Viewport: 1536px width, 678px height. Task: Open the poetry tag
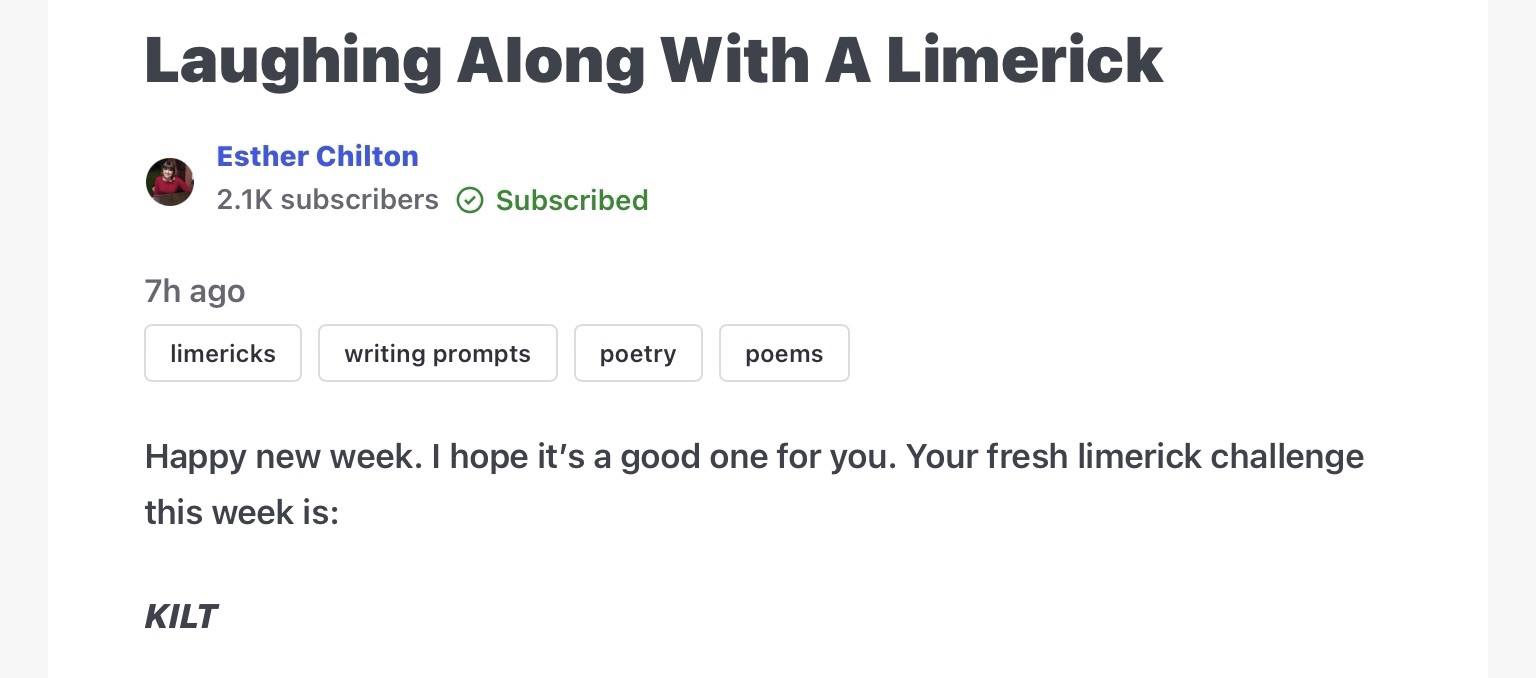click(638, 353)
